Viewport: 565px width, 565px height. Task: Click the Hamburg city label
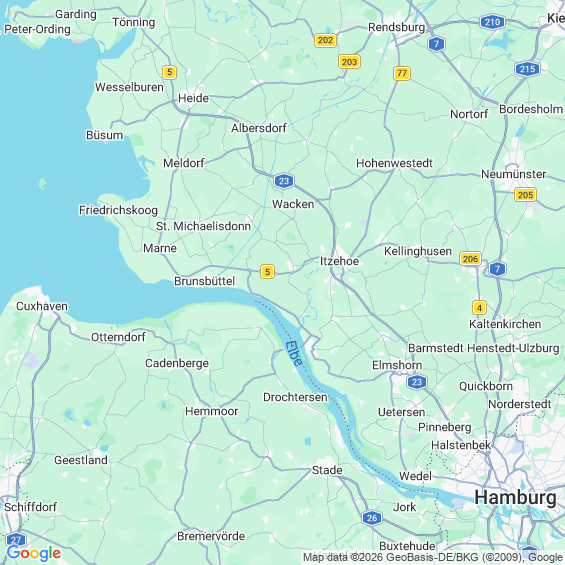[515, 498]
